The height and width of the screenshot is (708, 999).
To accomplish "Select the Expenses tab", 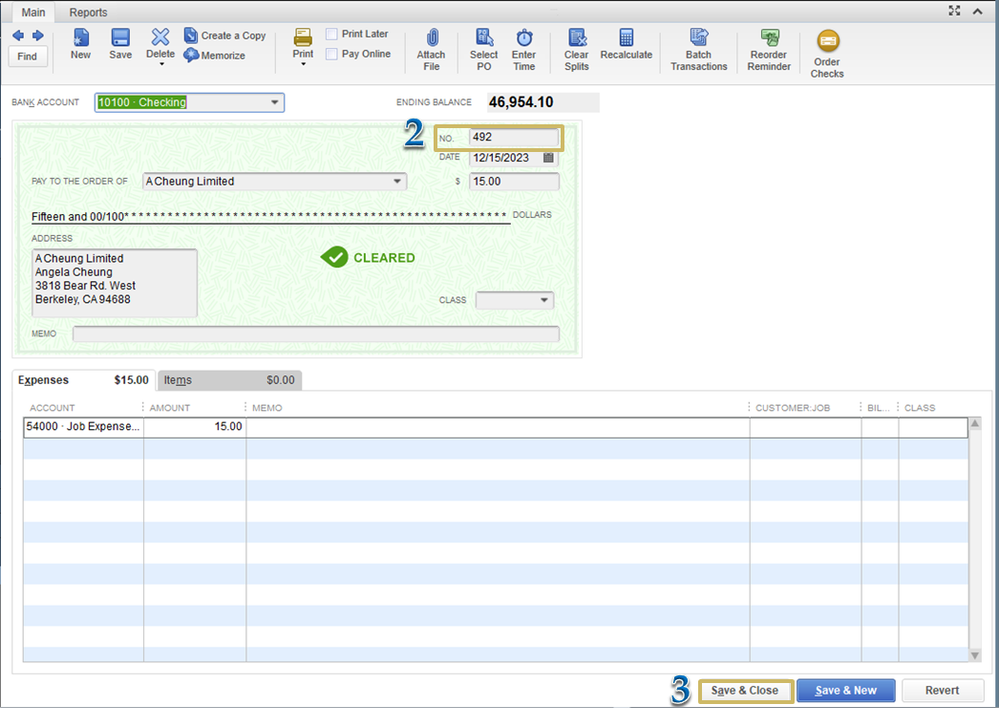I will click(85, 380).
